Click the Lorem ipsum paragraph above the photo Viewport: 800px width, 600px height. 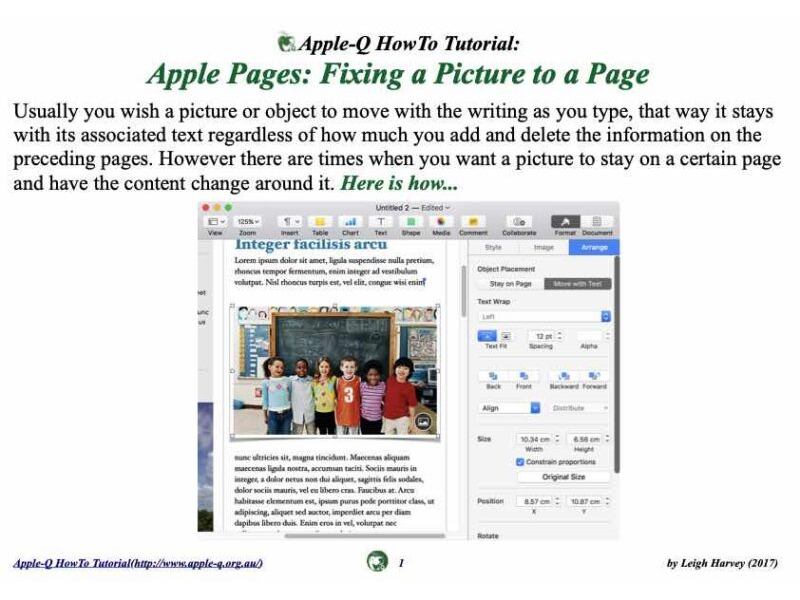pyautogui.click(x=334, y=271)
